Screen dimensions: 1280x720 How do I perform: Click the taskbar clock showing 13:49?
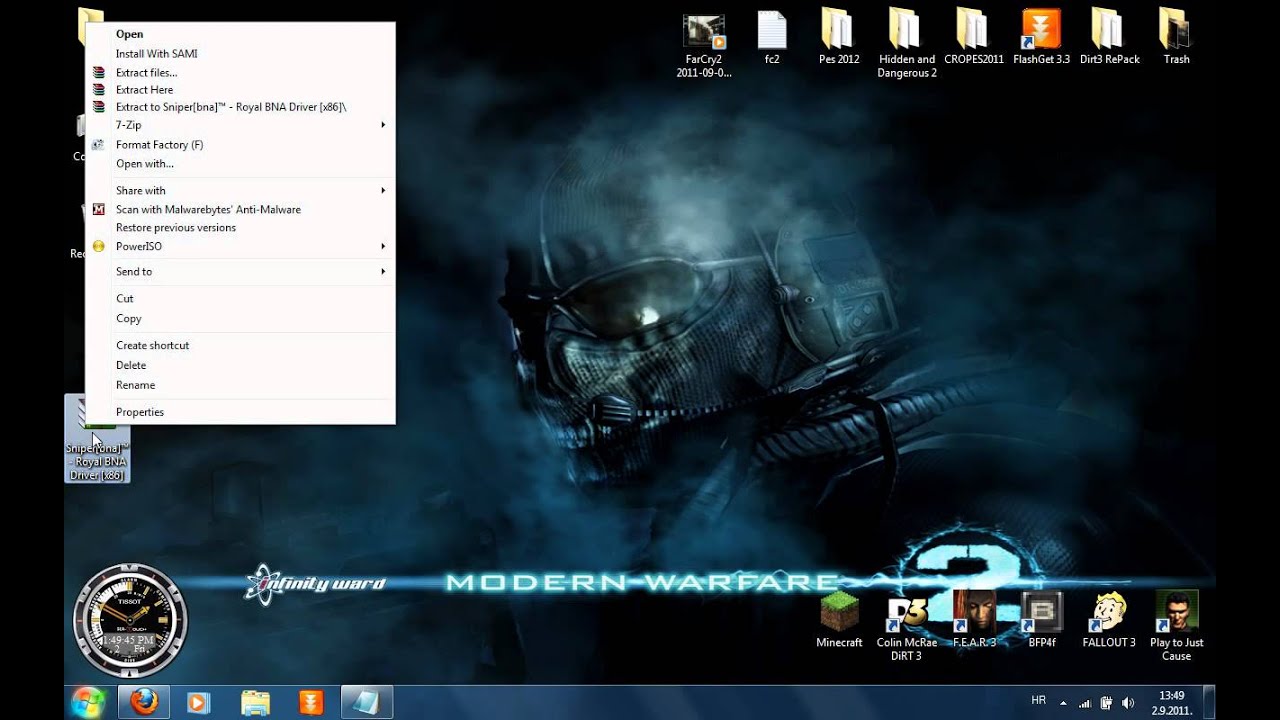pyautogui.click(x=1171, y=702)
